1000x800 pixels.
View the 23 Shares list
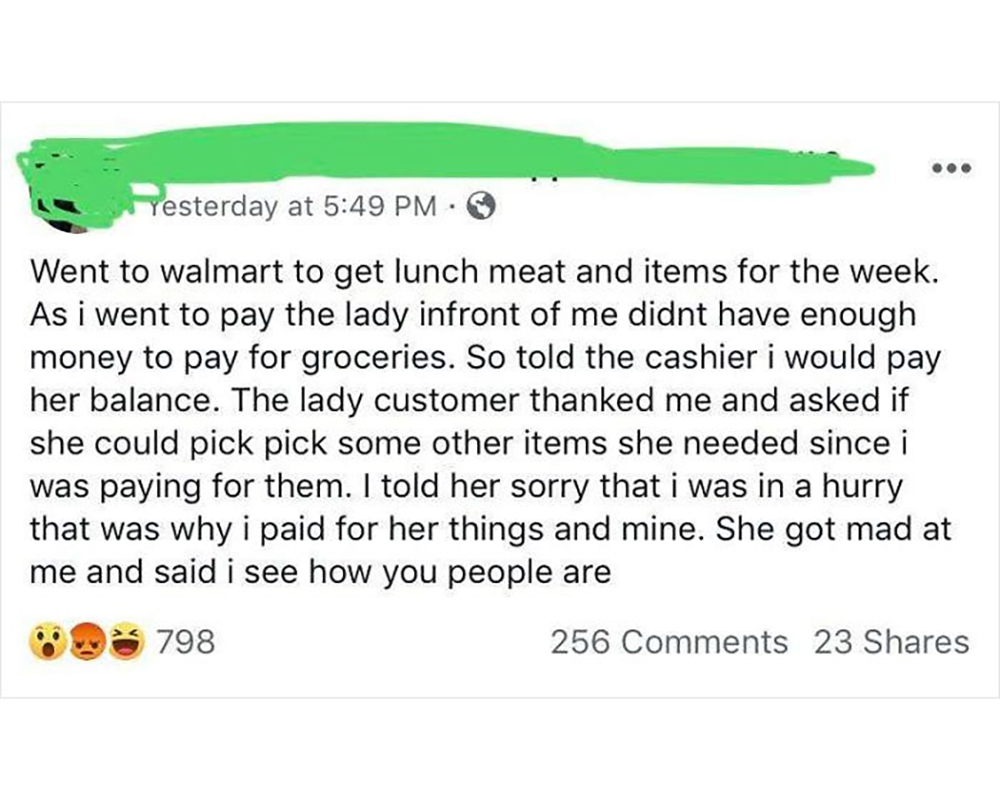tap(891, 641)
